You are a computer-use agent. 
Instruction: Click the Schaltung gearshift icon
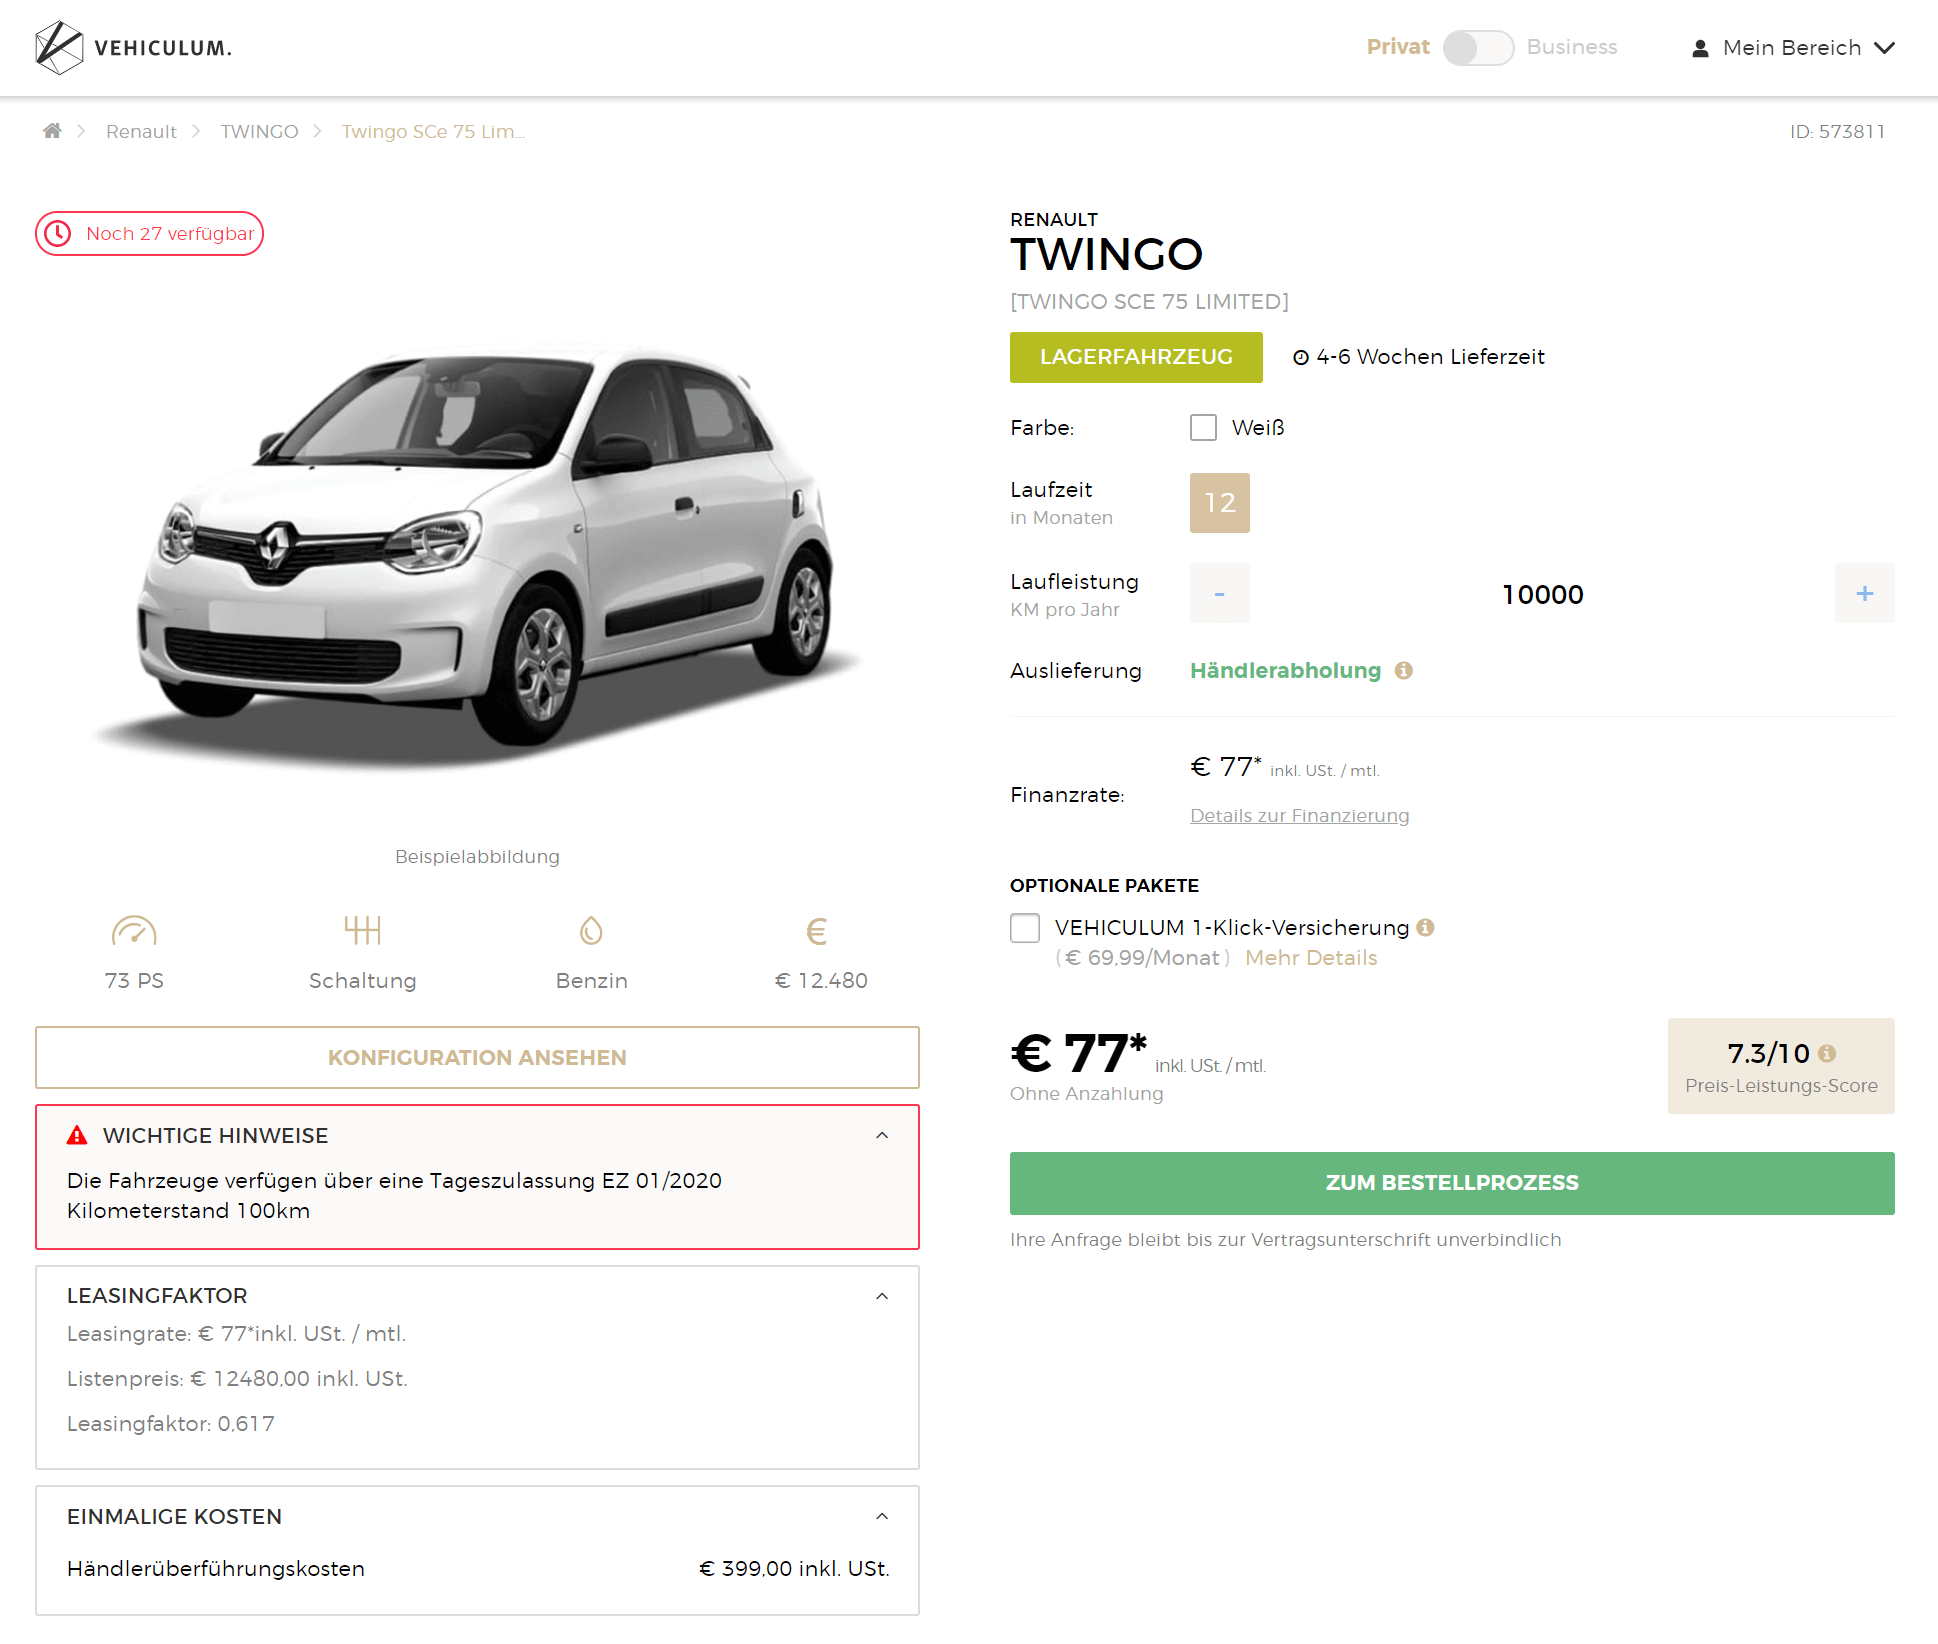[x=362, y=930]
